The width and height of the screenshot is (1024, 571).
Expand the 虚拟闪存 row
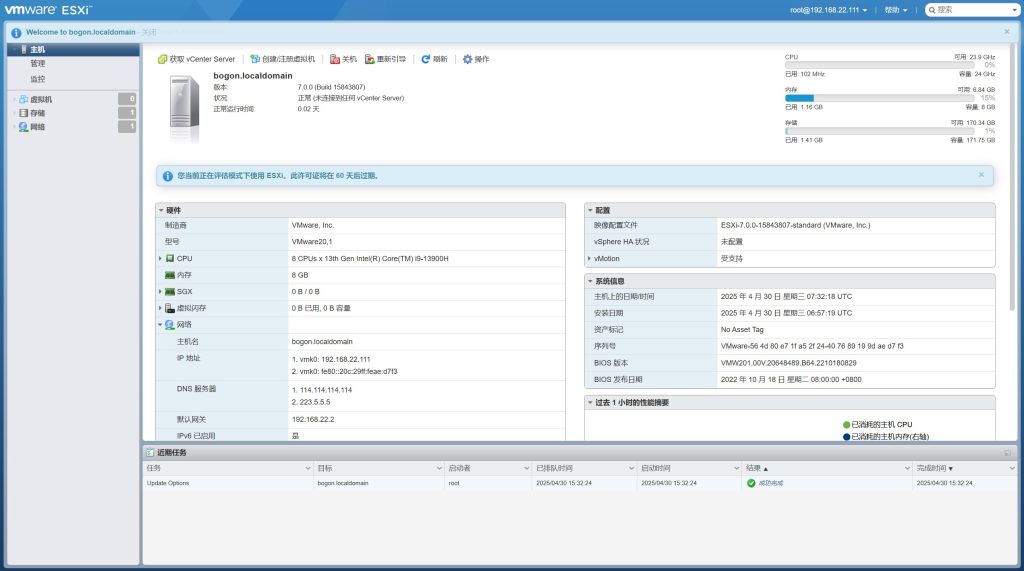[160, 308]
